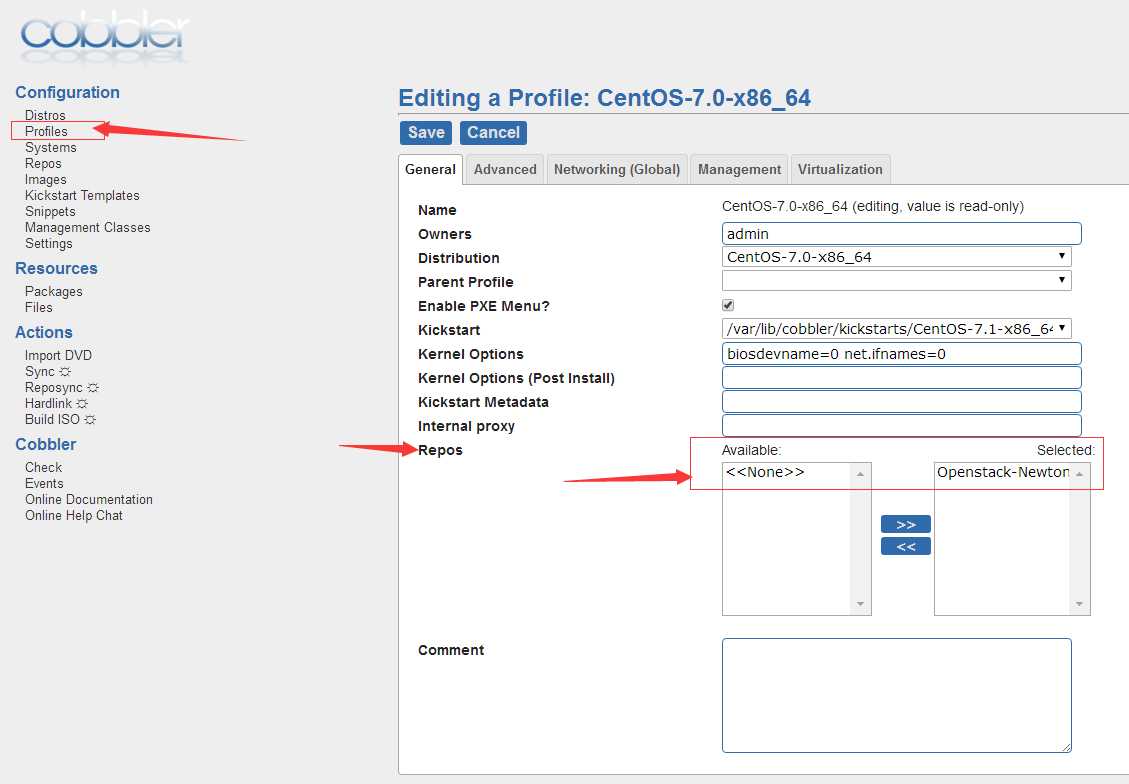Click up arrow of Selected list scrollbar

(1079, 474)
